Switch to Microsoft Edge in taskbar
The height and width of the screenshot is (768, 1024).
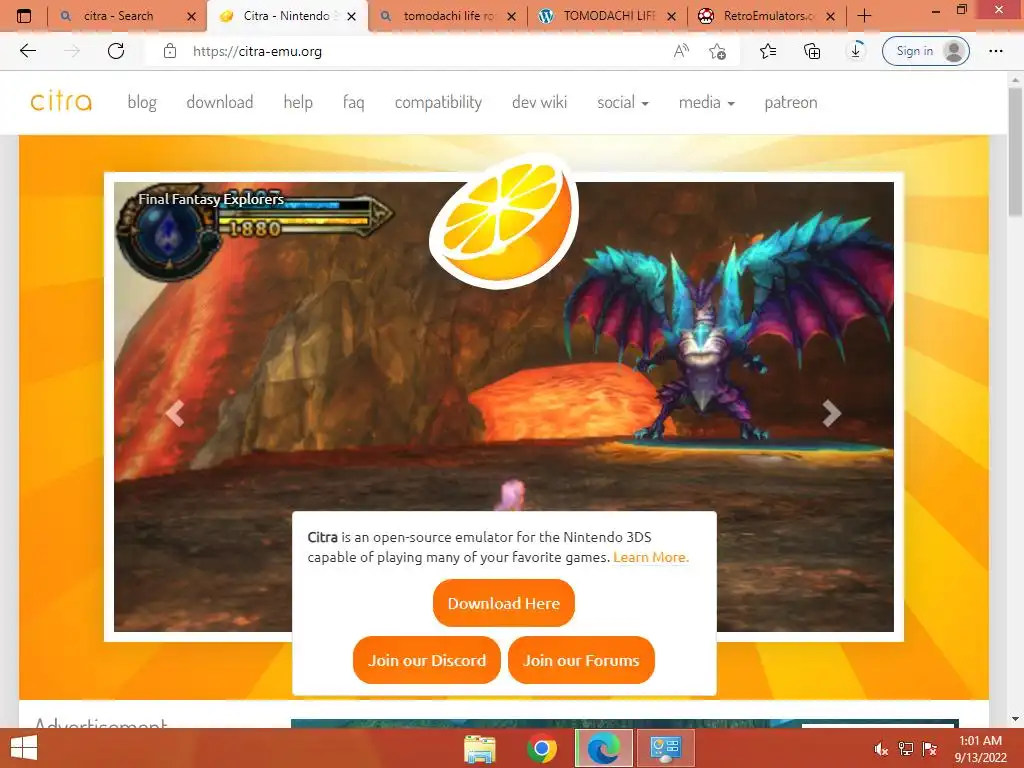pos(603,748)
